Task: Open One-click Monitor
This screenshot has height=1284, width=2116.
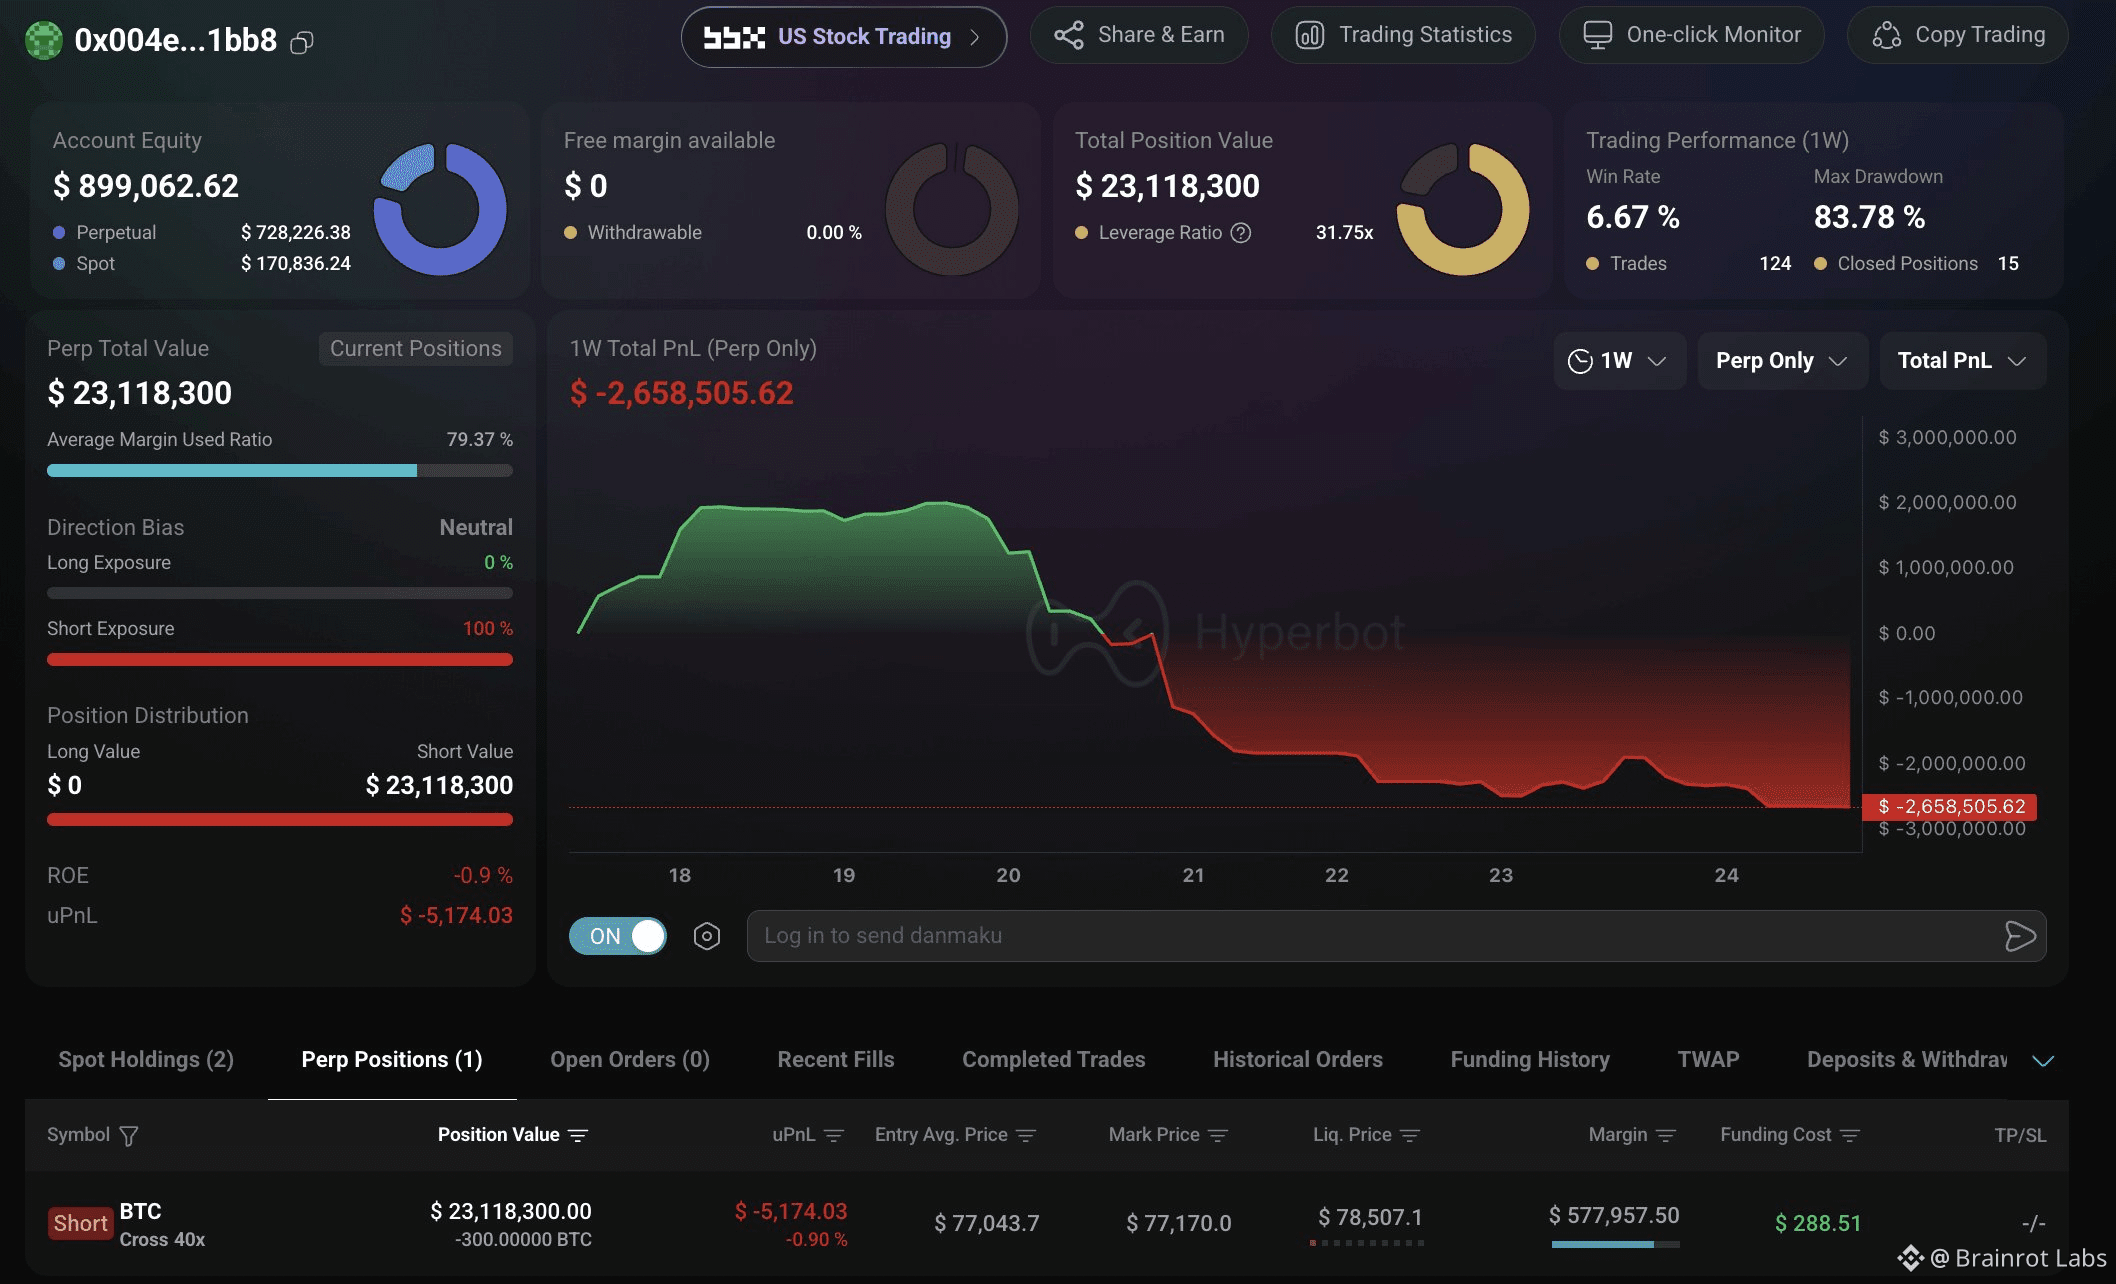Action: point(1691,35)
